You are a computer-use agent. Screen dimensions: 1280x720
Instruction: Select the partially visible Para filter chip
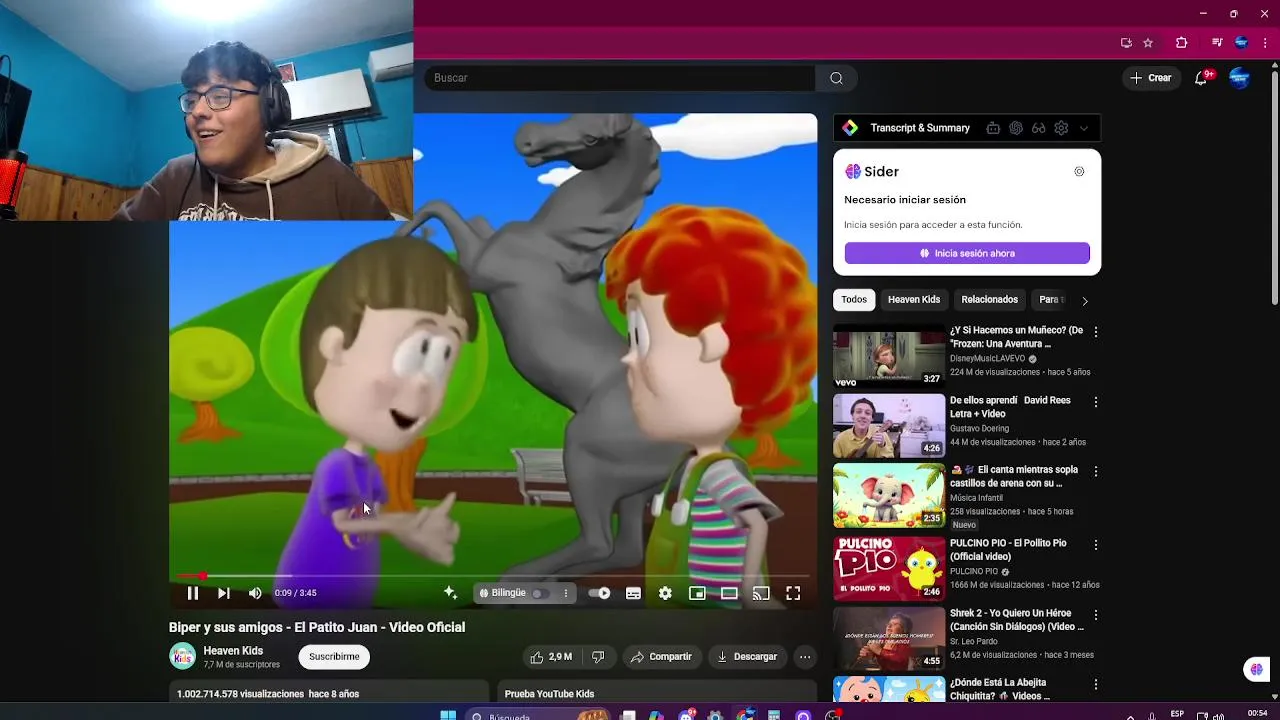1049,300
